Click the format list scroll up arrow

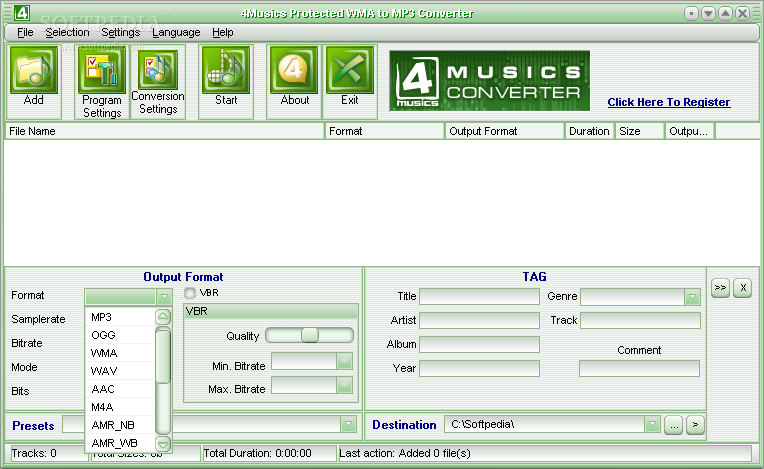[x=163, y=317]
